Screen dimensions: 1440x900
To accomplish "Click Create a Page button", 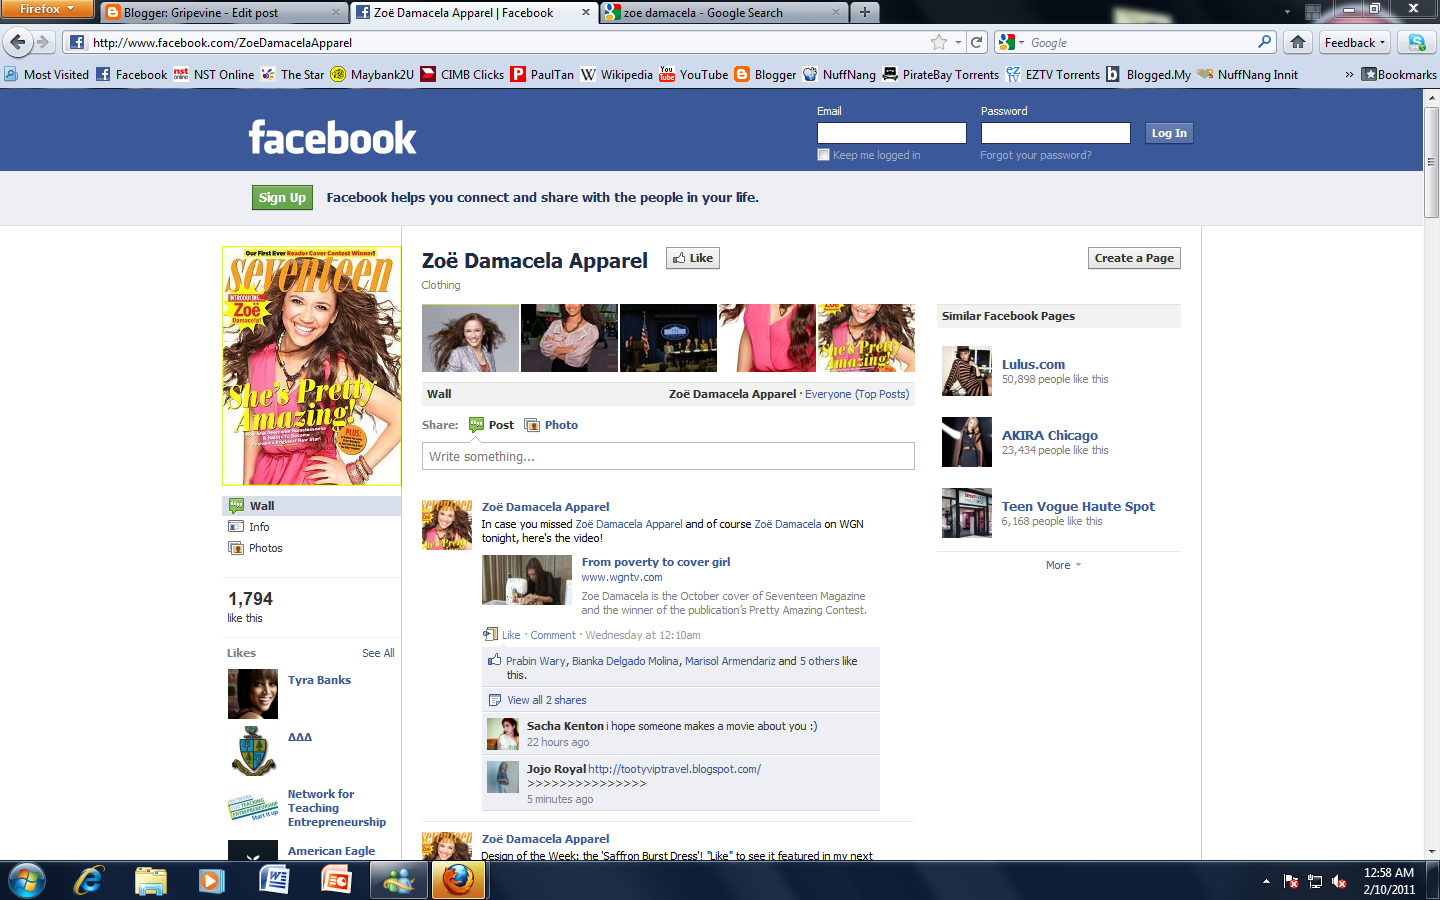I will point(1134,258).
